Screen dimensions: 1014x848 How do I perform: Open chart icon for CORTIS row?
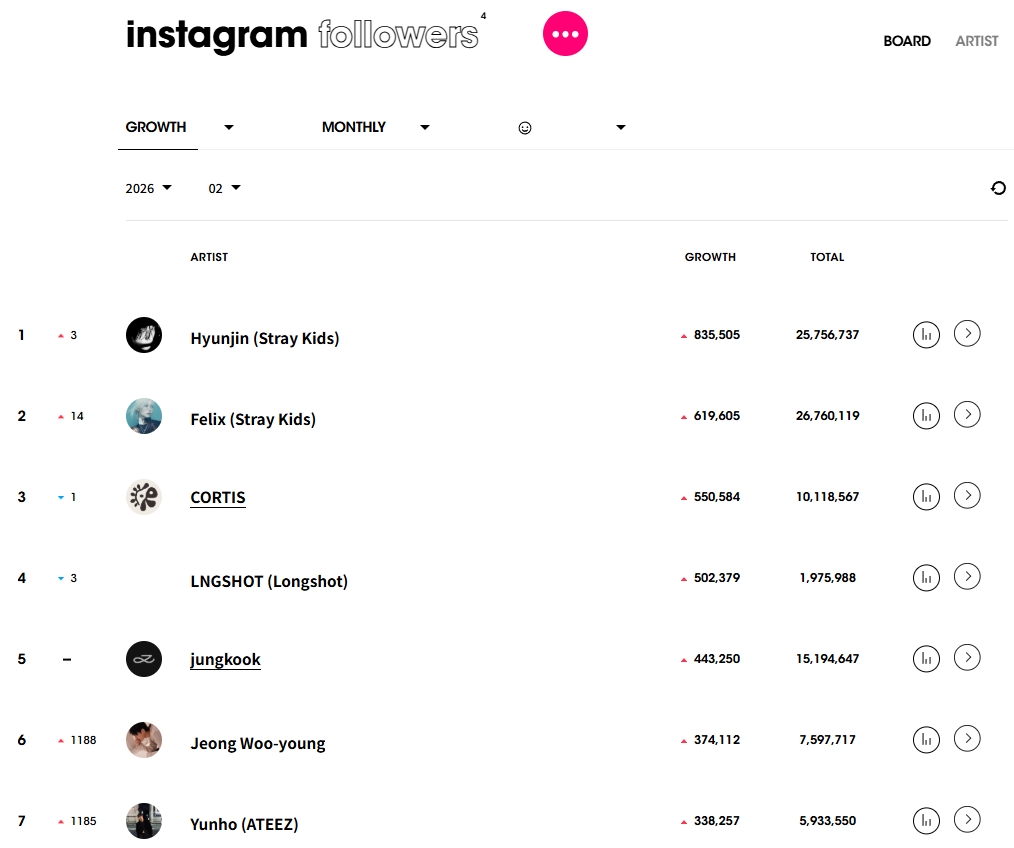coord(927,496)
